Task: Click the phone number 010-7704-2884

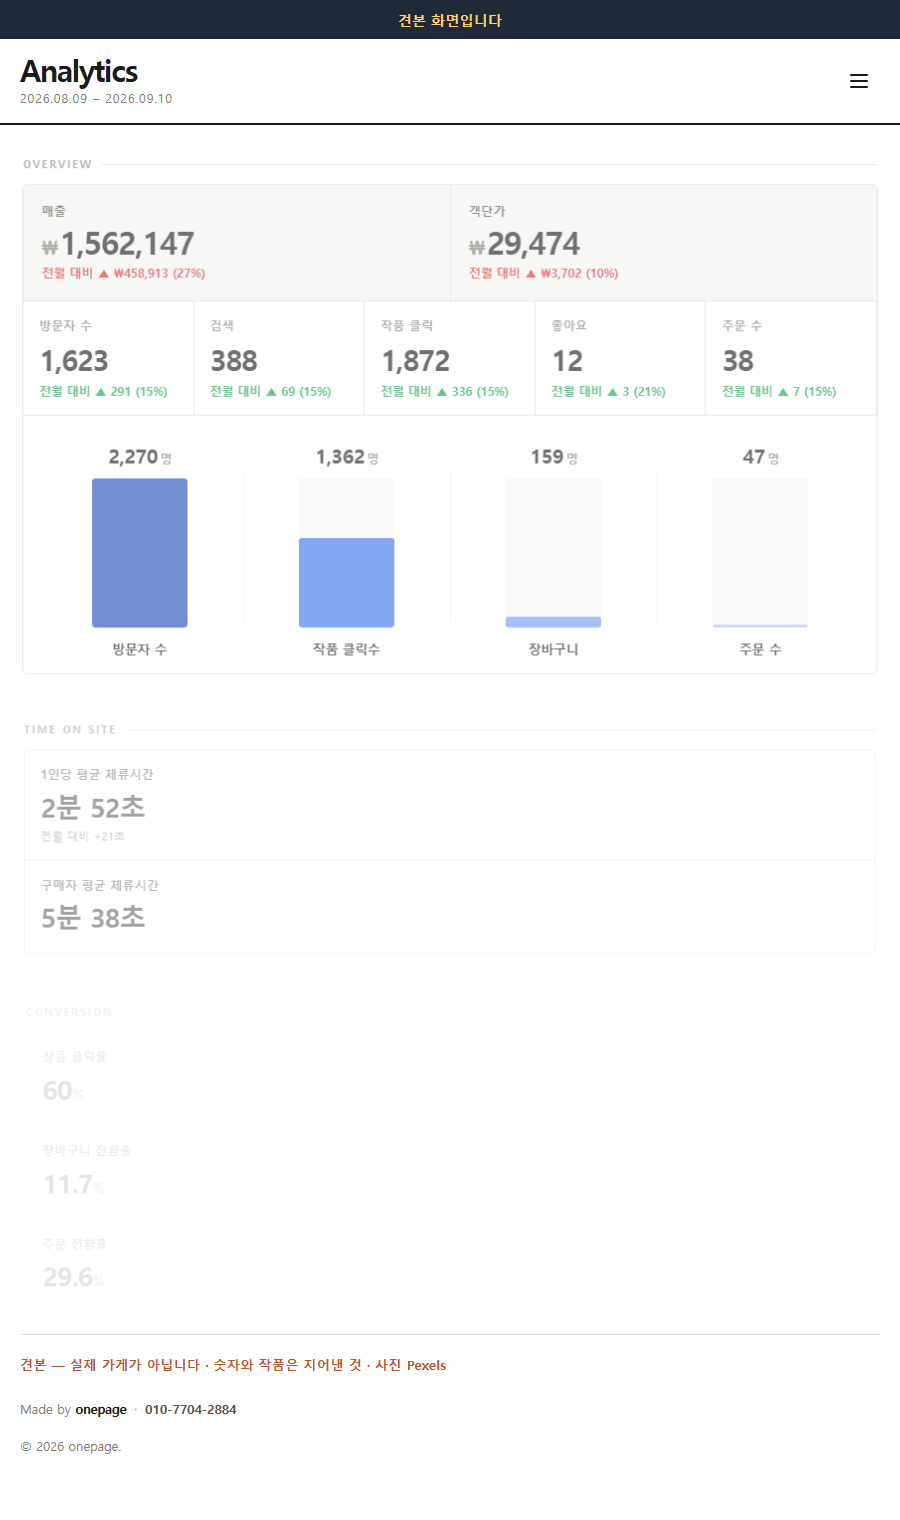Action: coord(191,1409)
